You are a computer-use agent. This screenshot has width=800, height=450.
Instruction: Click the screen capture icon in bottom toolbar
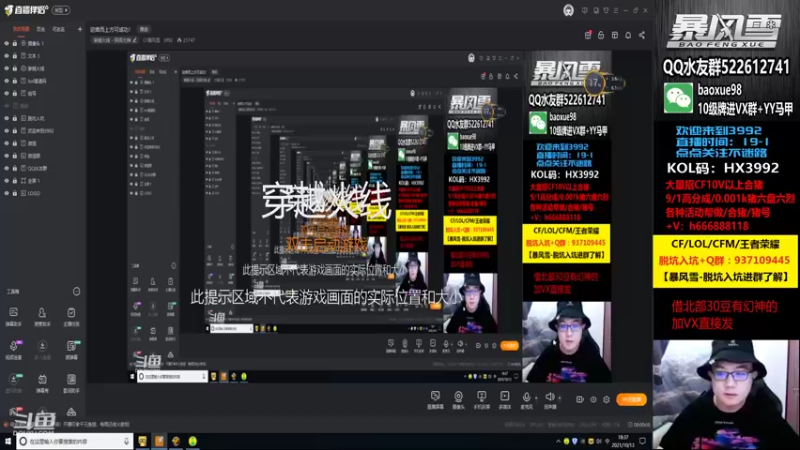(x=435, y=399)
